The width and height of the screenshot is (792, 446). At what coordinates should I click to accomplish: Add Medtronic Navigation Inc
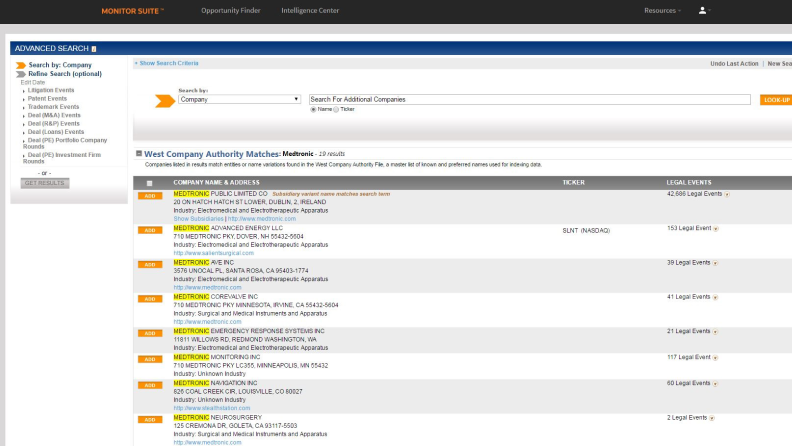(x=150, y=385)
